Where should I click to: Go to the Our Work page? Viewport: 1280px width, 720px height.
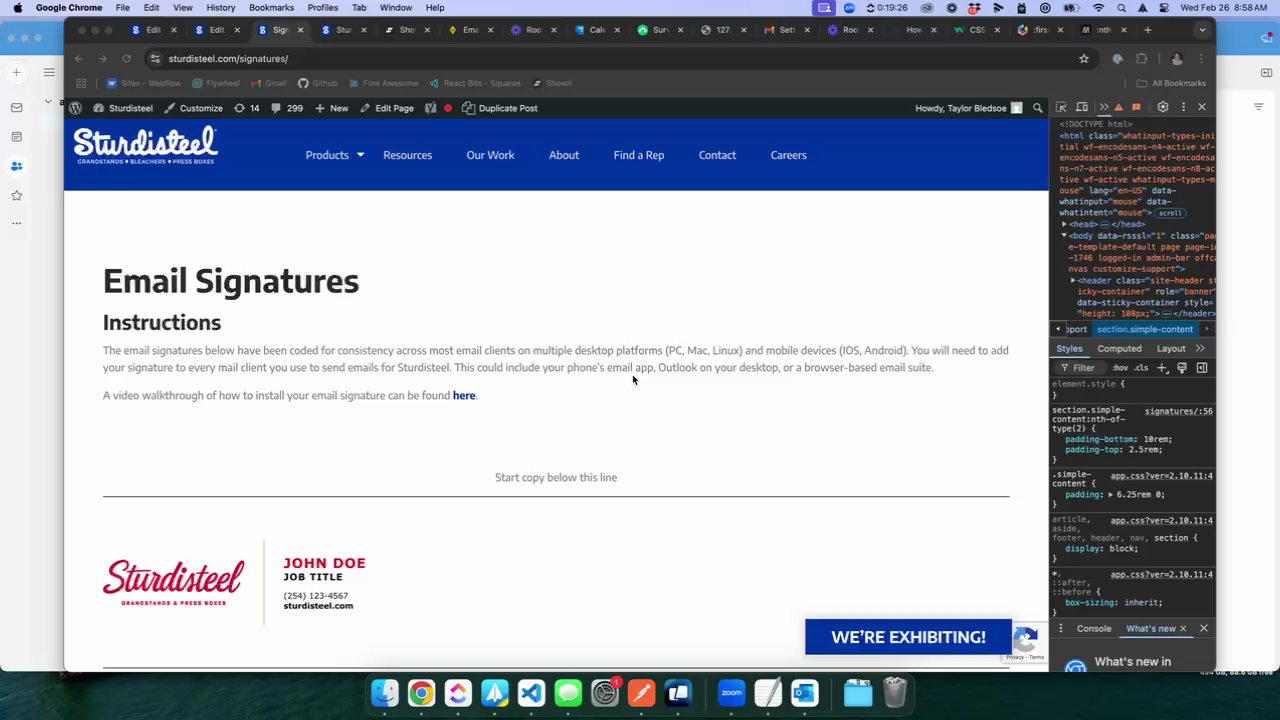(490, 155)
